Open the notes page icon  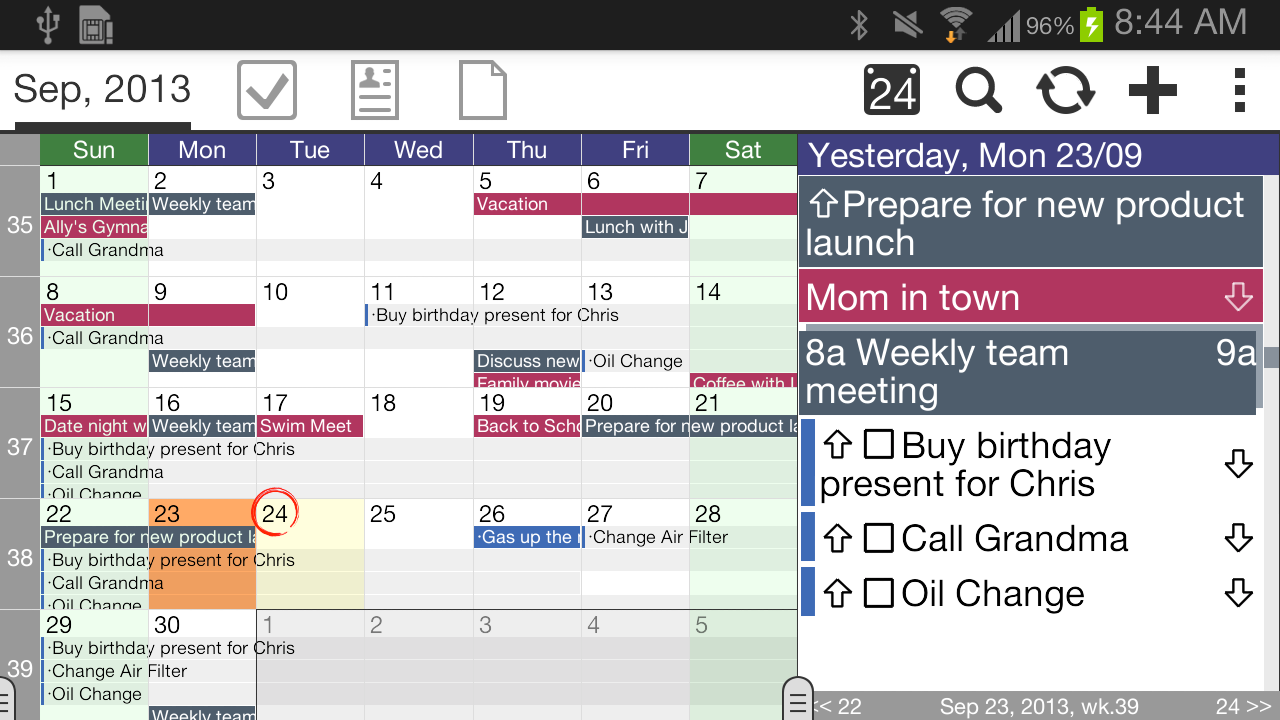coord(482,90)
